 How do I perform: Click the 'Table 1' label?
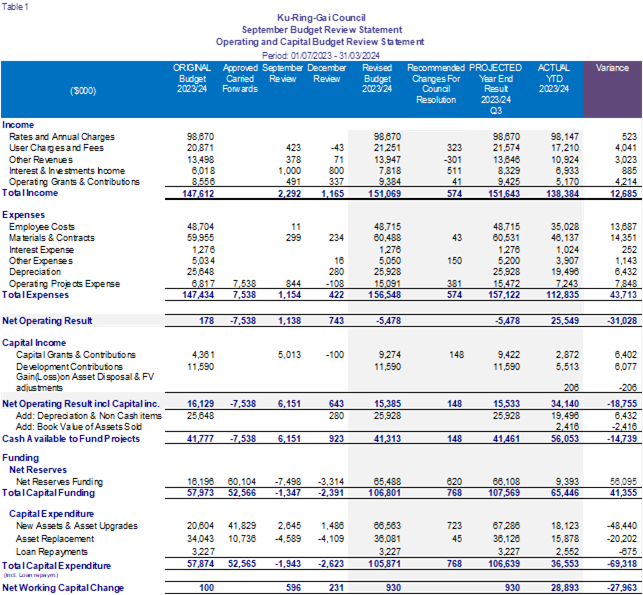coord(15,7)
